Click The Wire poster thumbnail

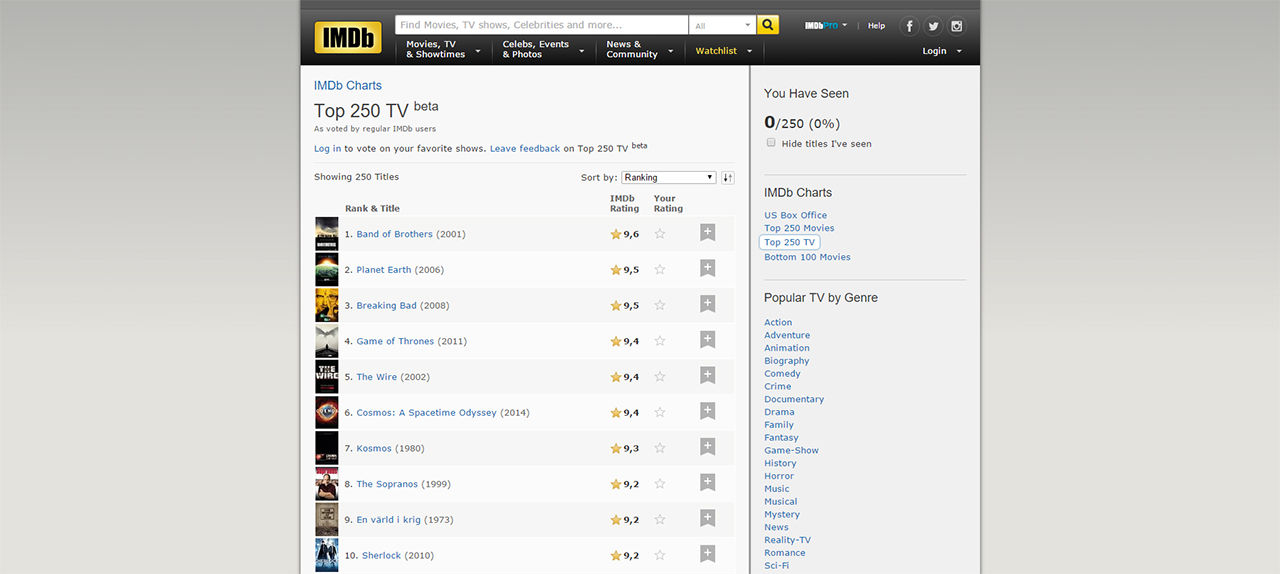point(327,377)
